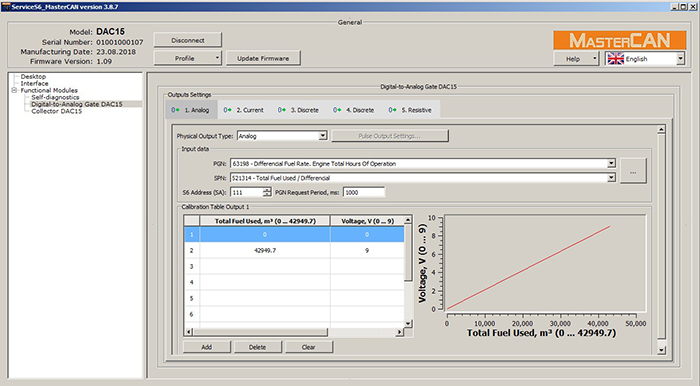
Task: Select row header 1 in table
Action: coord(192,234)
